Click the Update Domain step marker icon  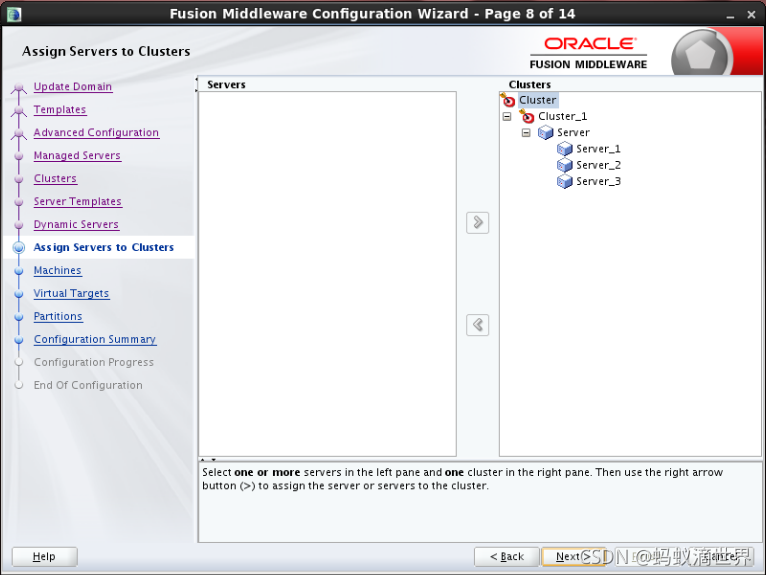pos(19,88)
